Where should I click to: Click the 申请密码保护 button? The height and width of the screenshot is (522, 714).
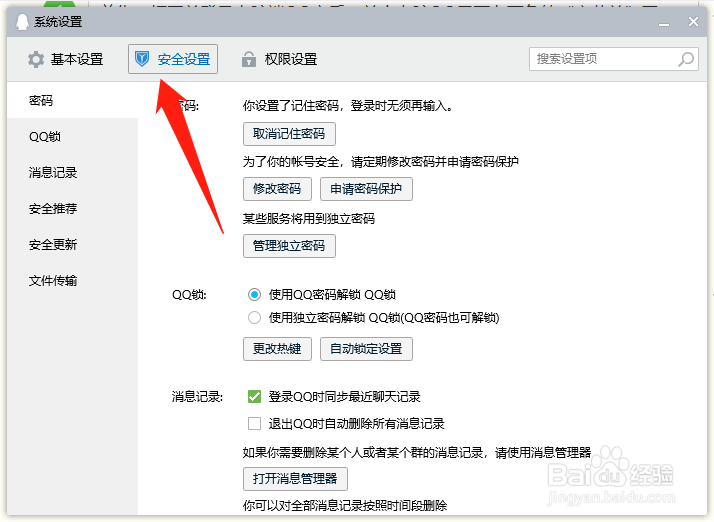coord(366,189)
